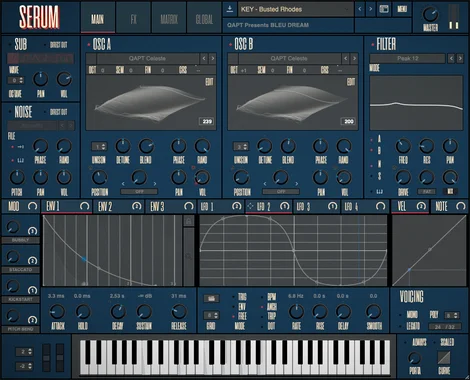Click the envelope lock icon
Screen dimensions: 470x380
tap(189, 221)
